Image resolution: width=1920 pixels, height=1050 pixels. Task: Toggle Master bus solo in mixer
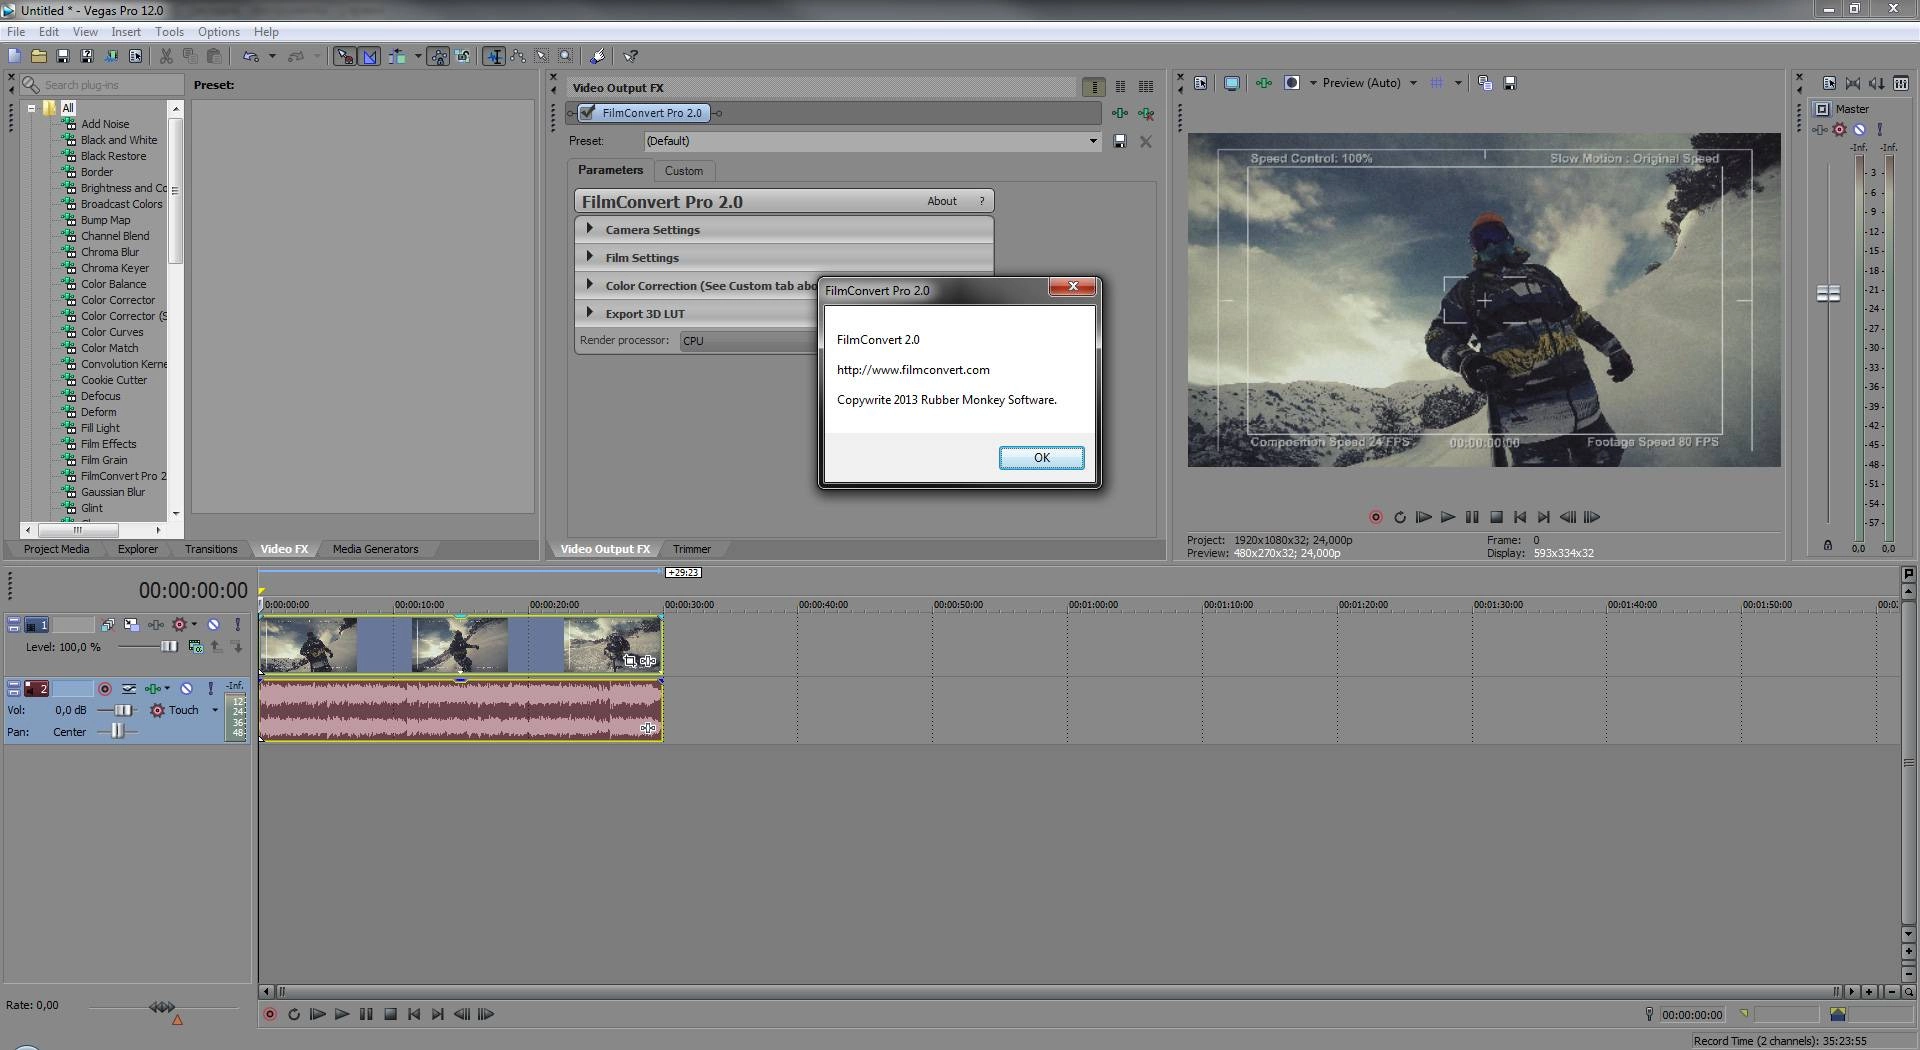[x=1880, y=129]
